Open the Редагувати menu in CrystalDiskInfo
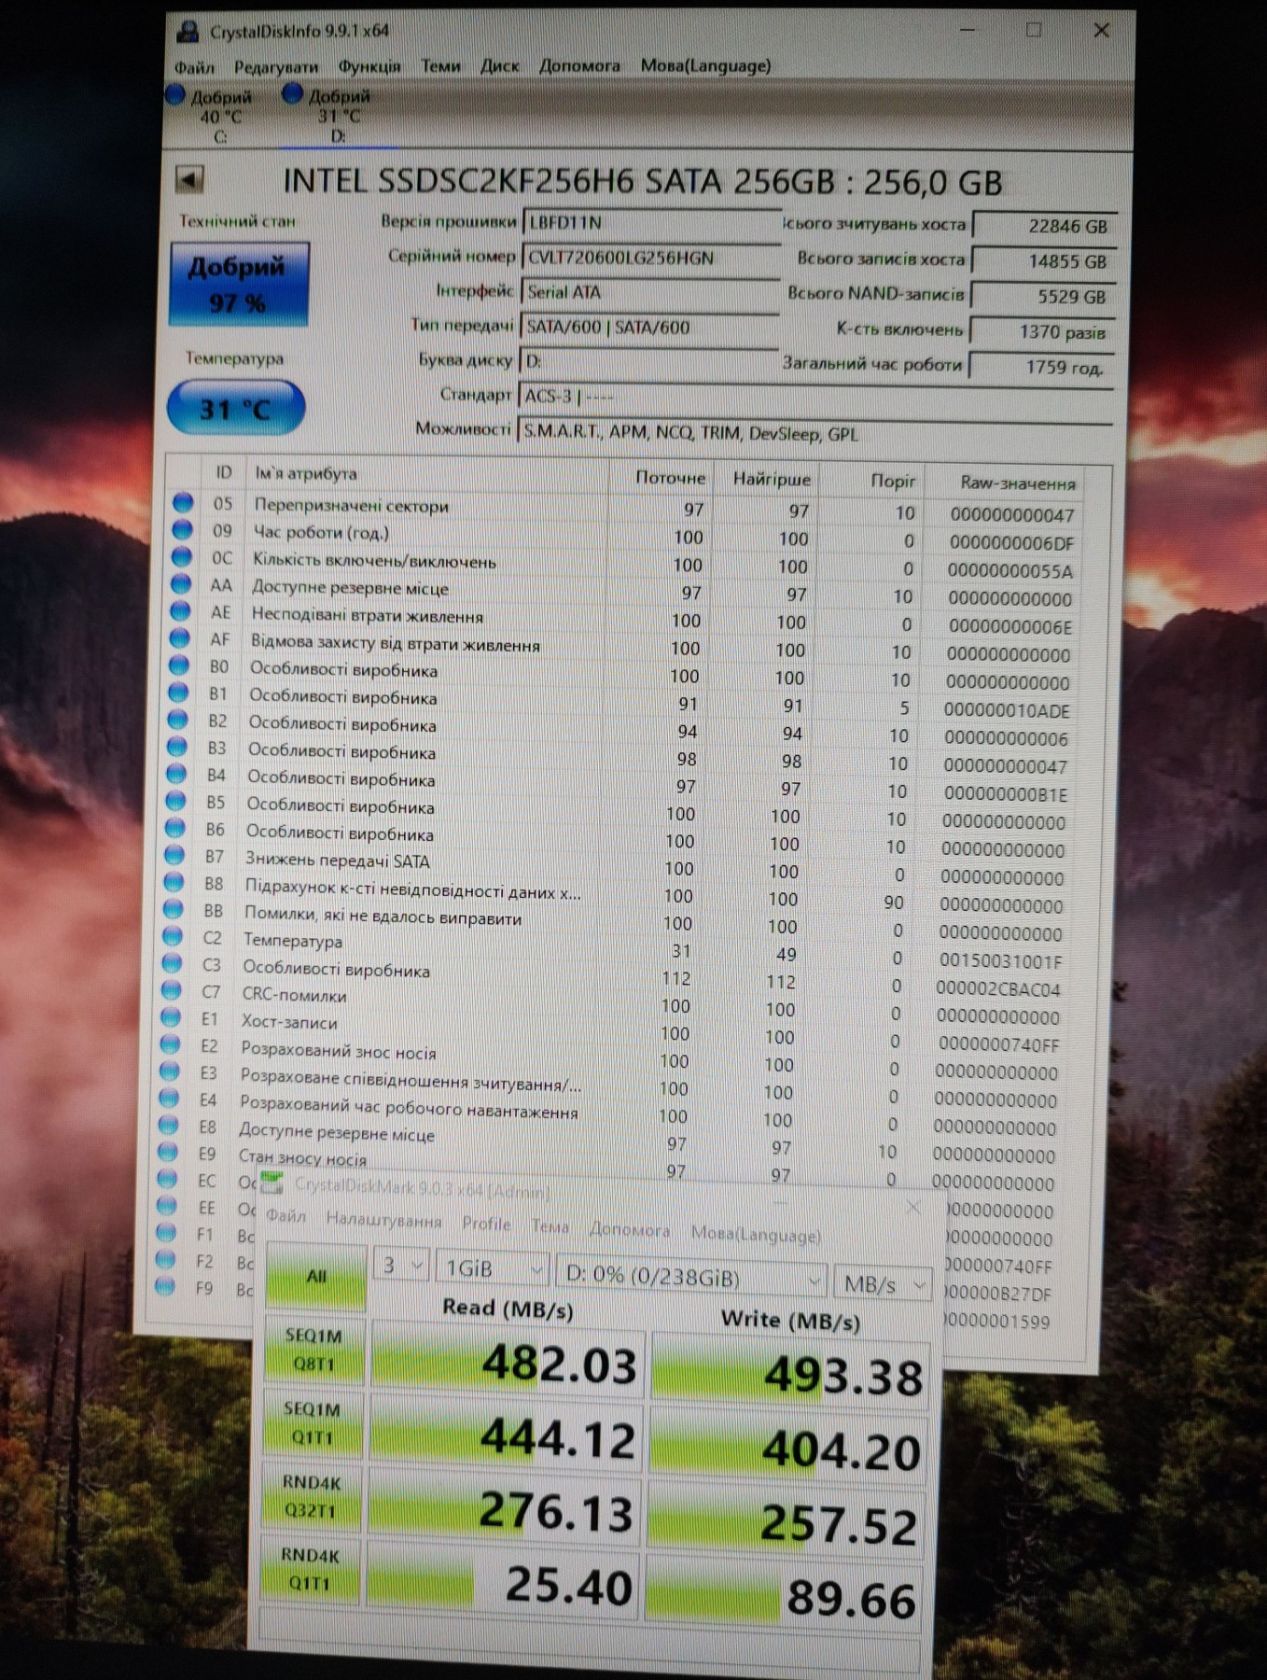This screenshot has width=1267, height=1680. (276, 67)
